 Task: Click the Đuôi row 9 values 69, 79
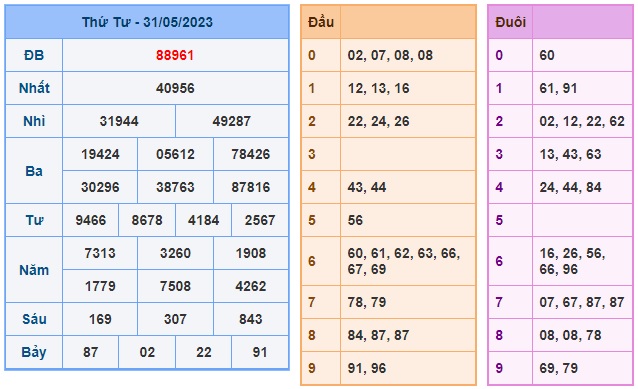pos(558,368)
